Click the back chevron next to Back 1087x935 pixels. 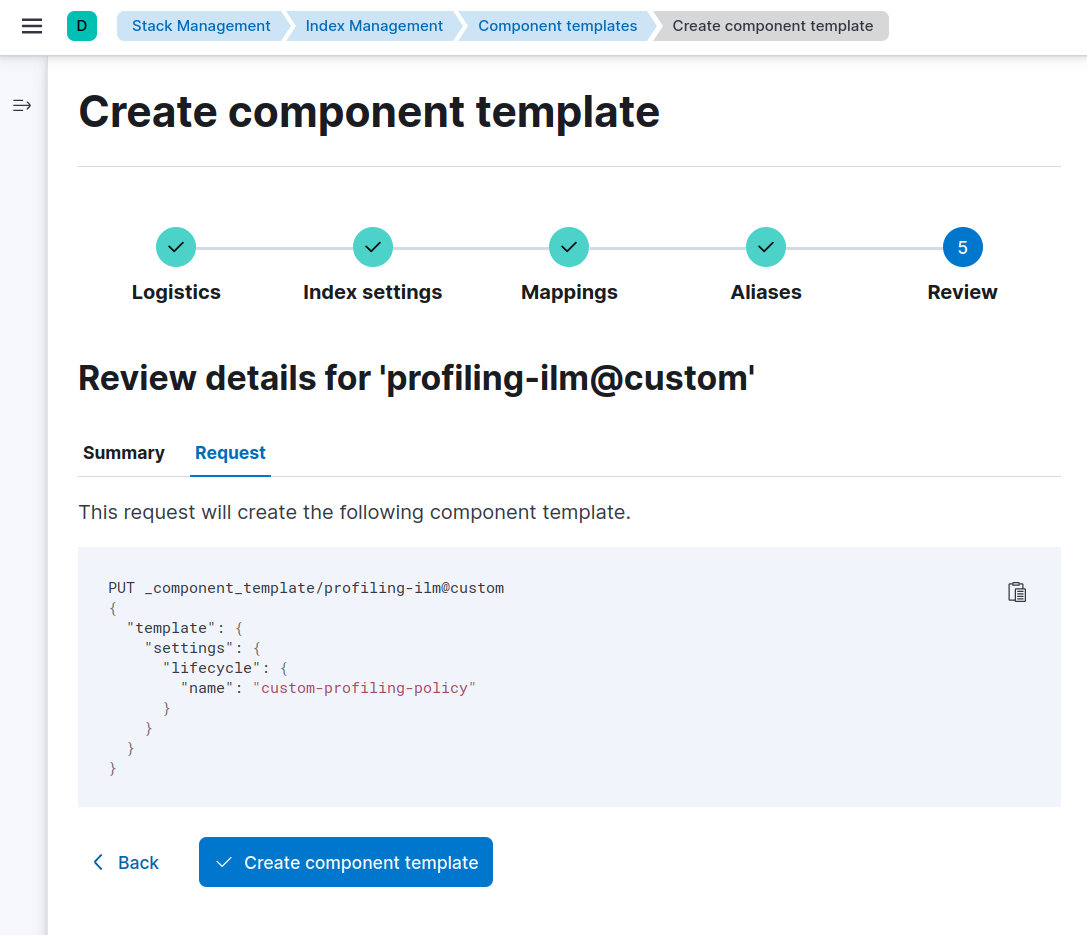[x=98, y=862]
